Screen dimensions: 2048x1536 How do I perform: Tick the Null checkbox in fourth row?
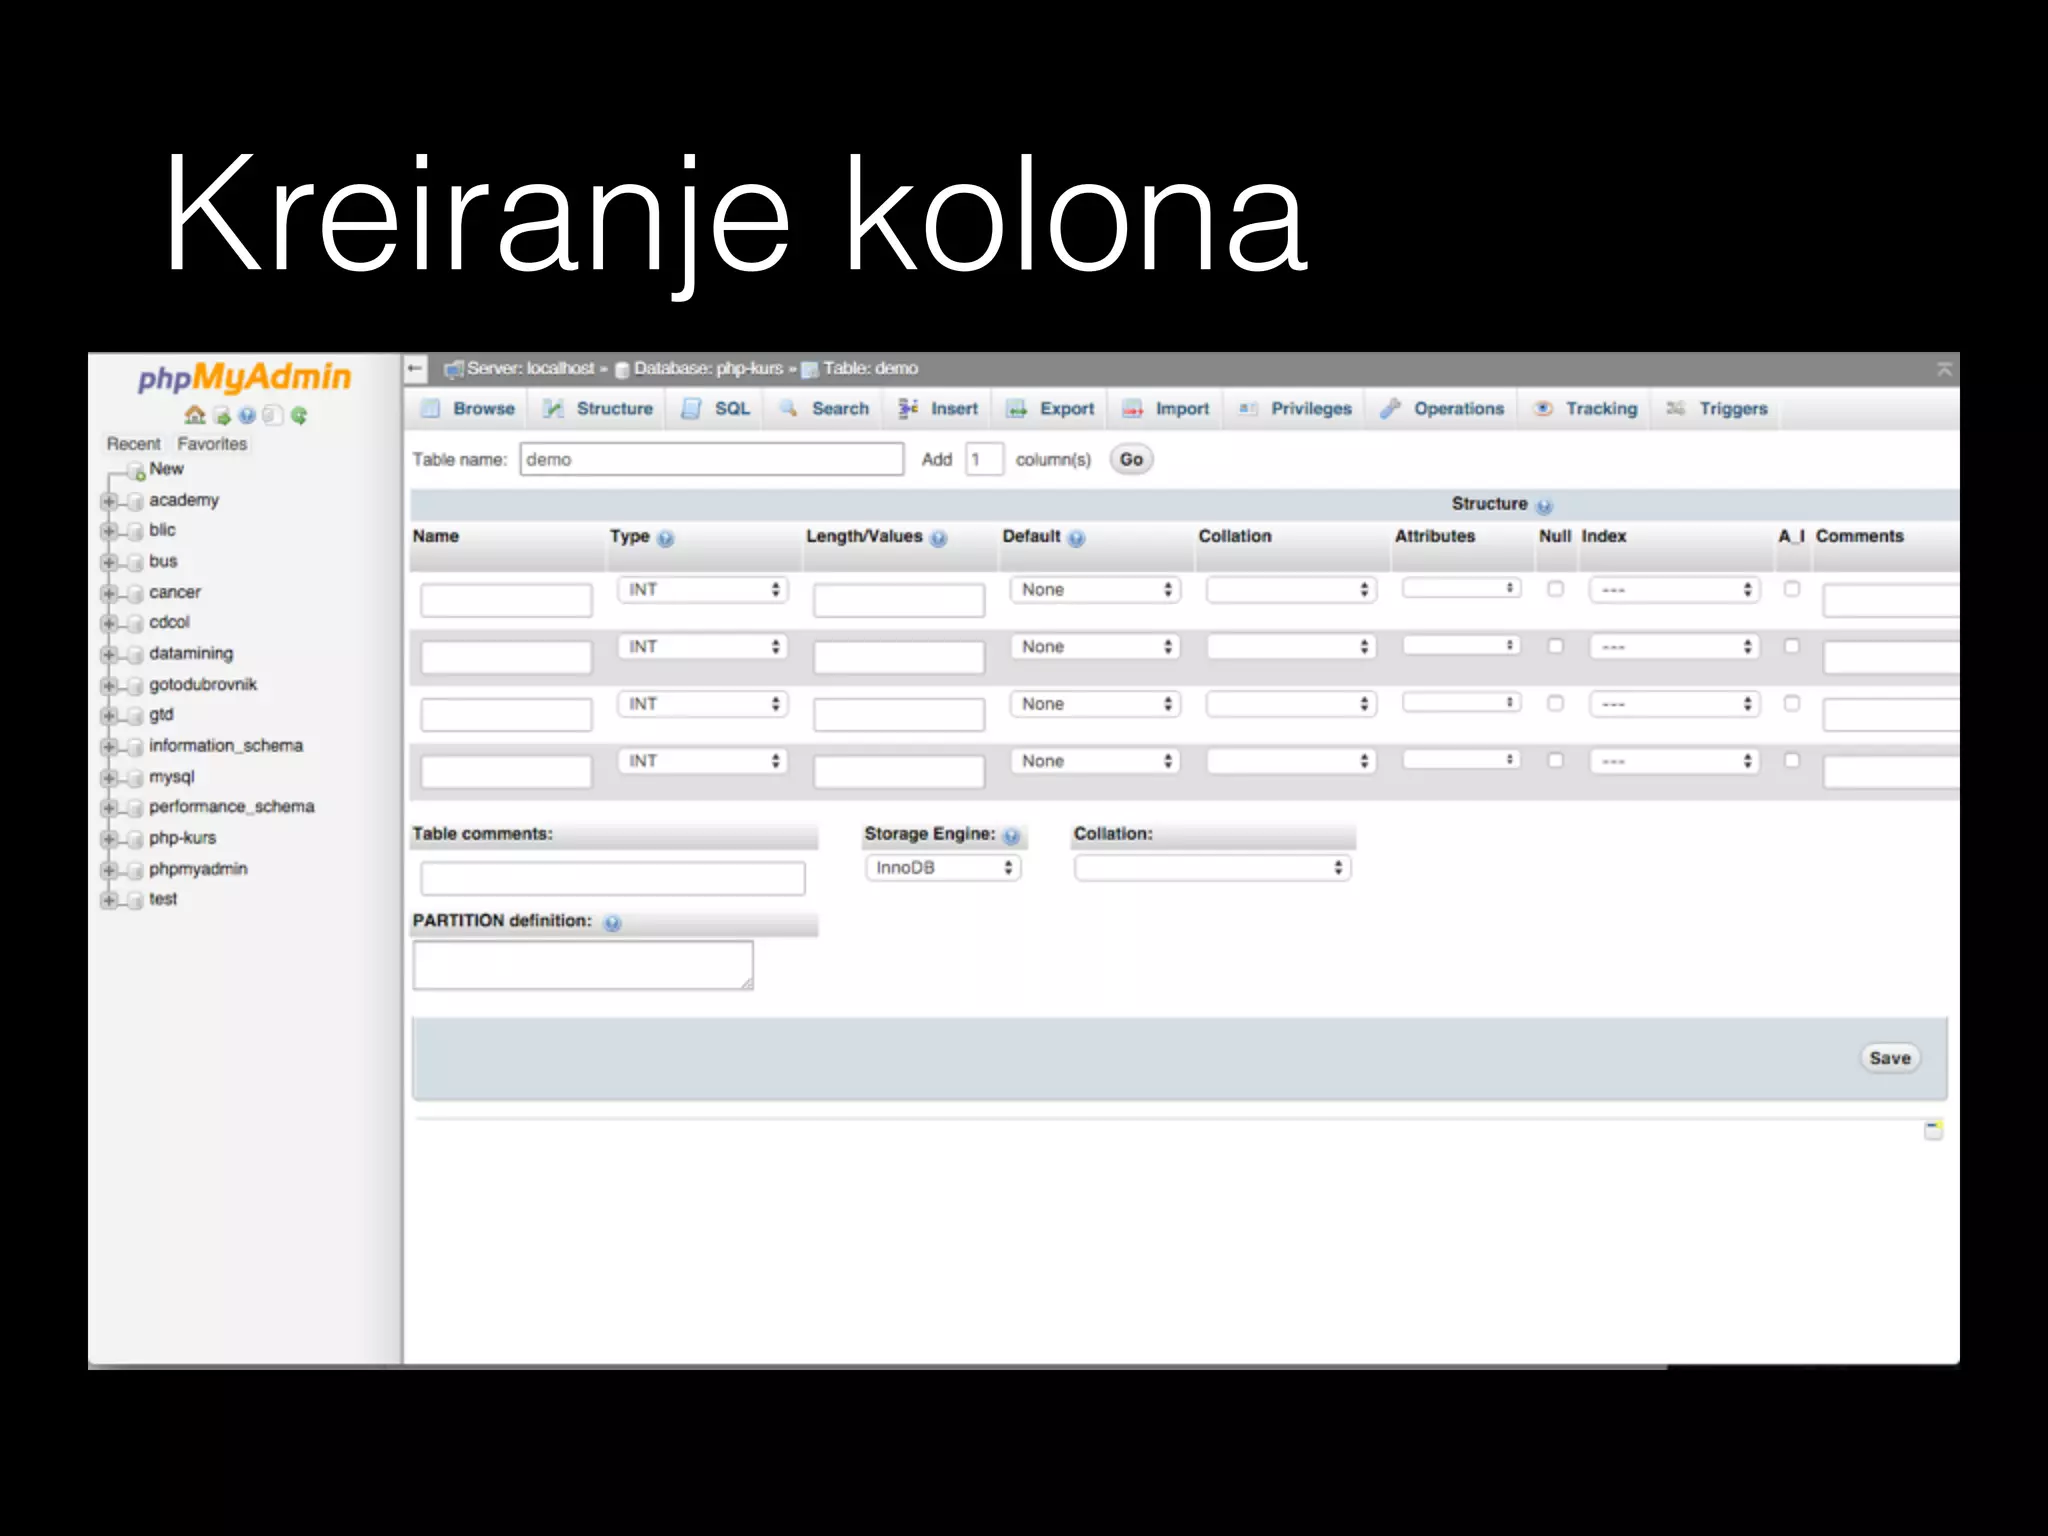point(1555,760)
